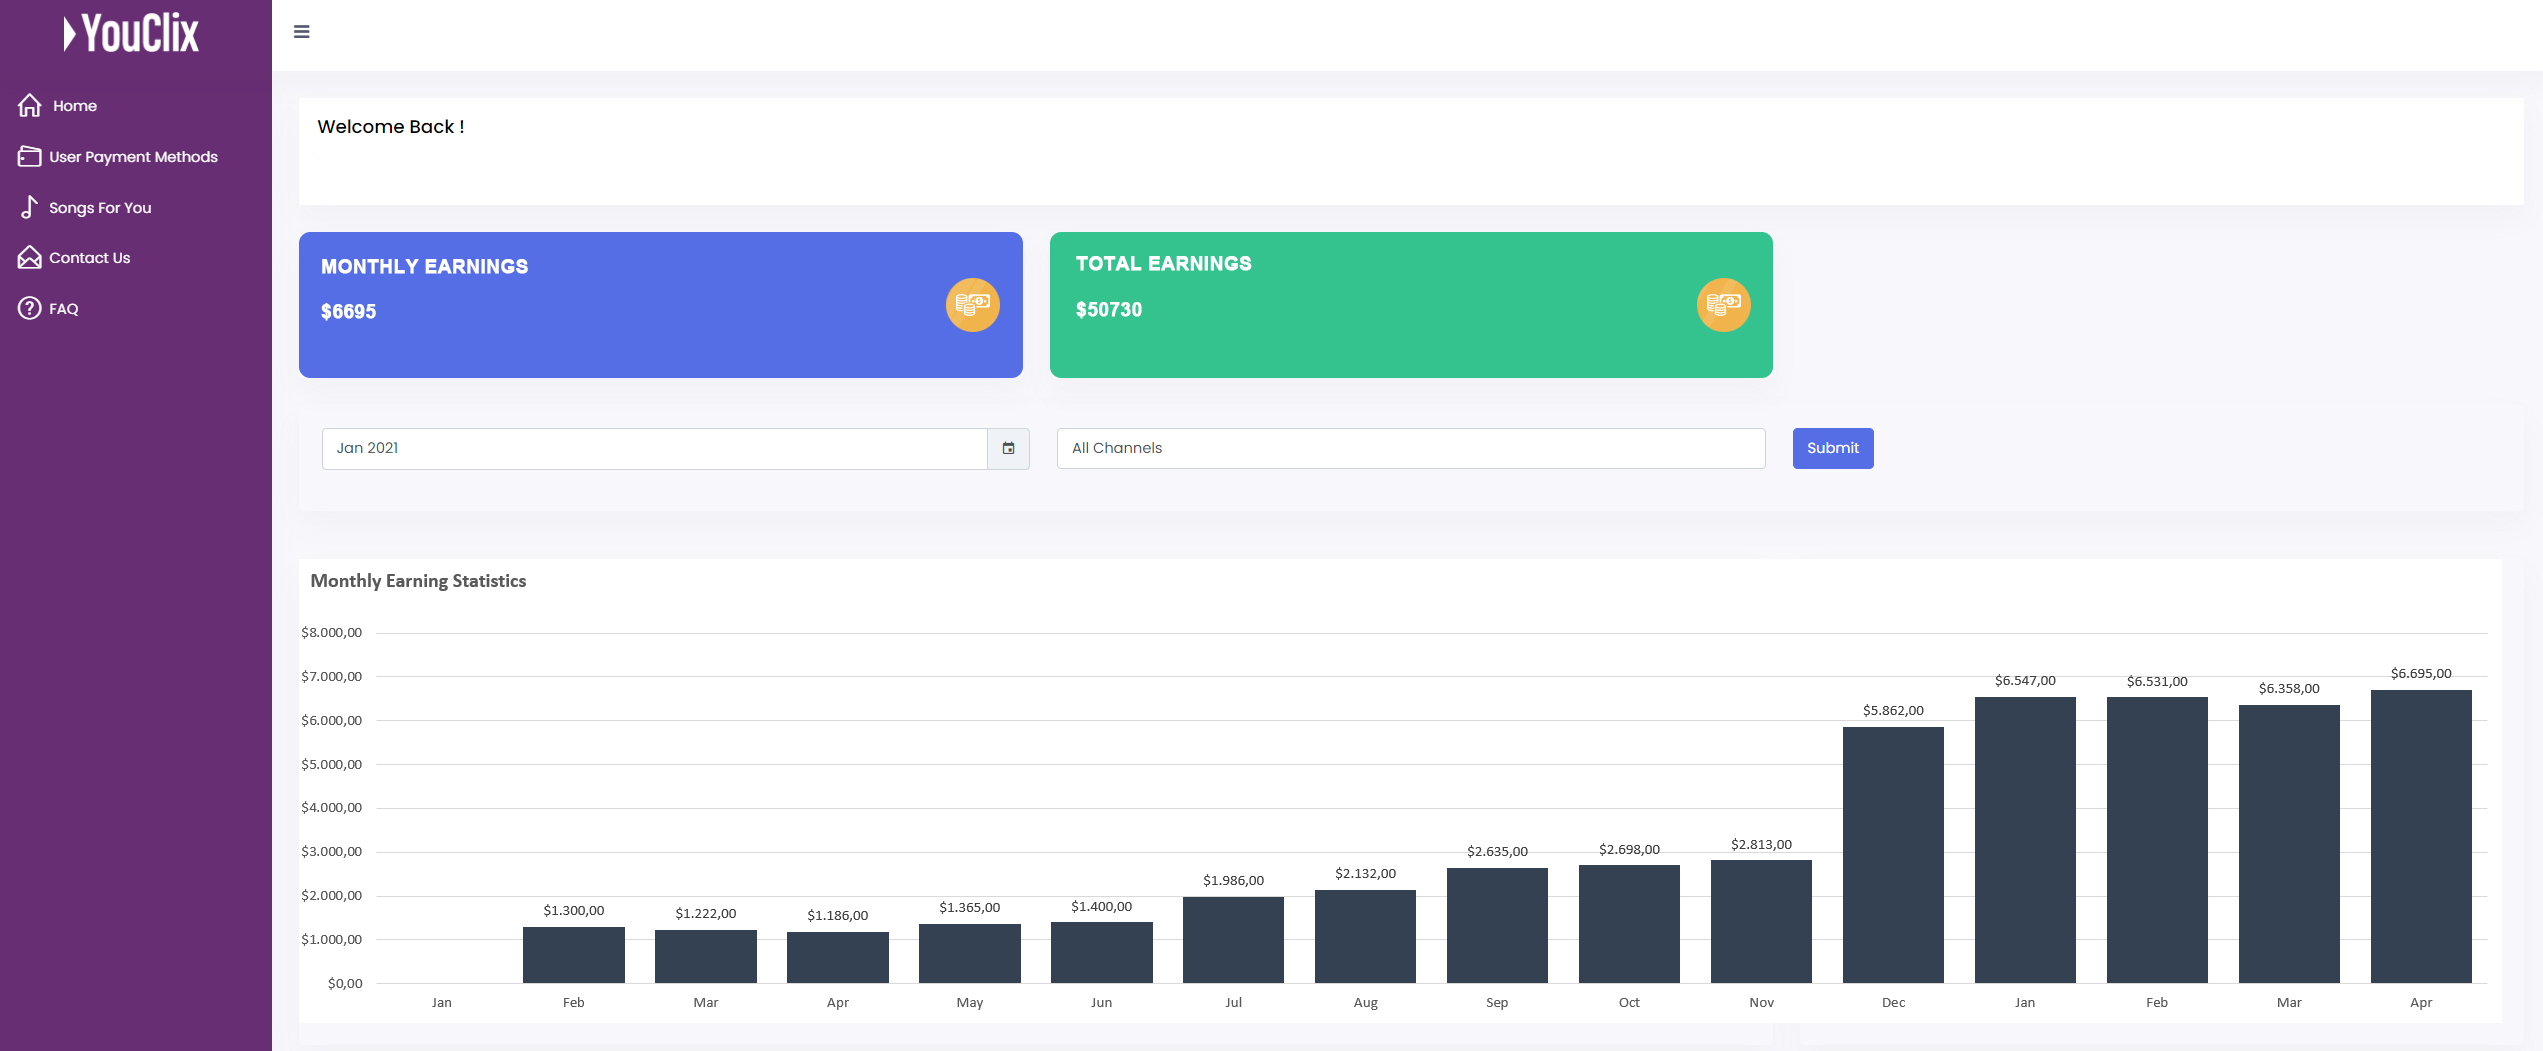Click the $6695 monthly earnings value

click(348, 312)
